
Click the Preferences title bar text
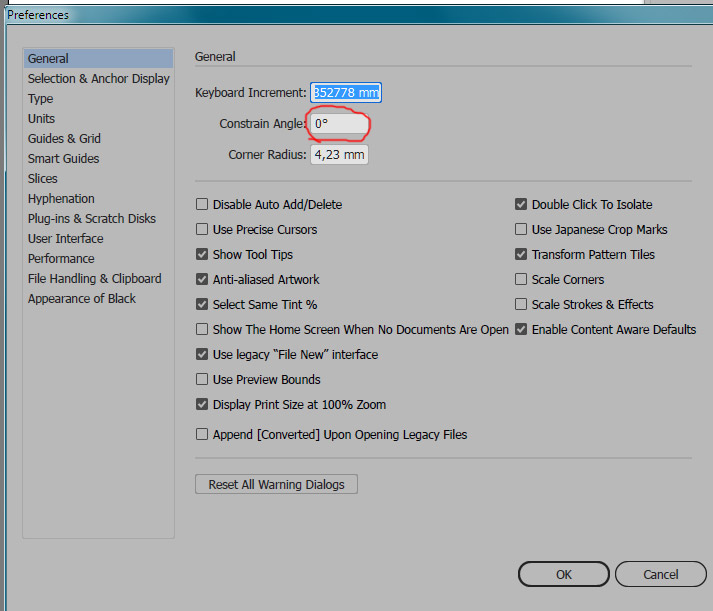(38, 15)
